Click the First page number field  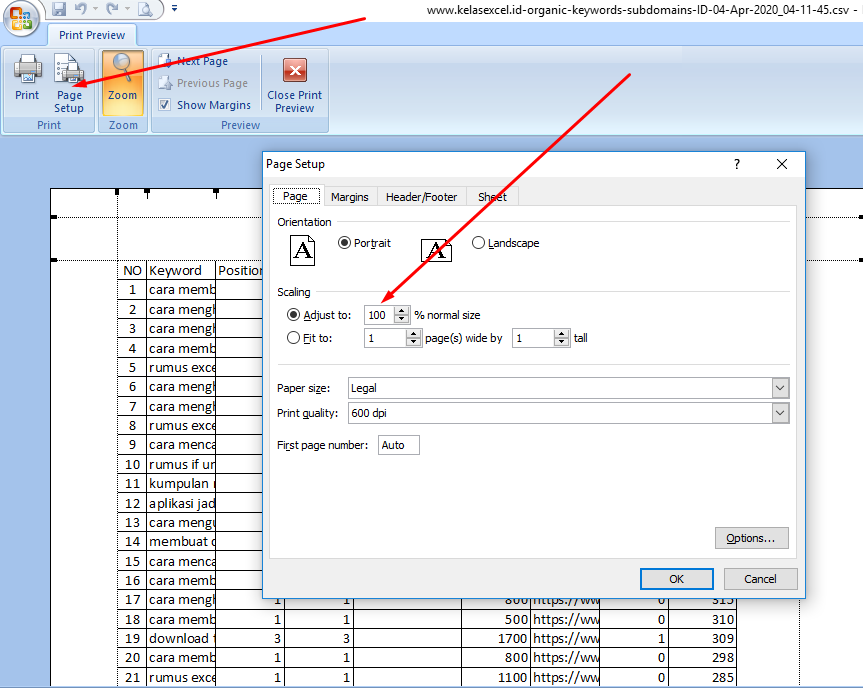[x=398, y=445]
